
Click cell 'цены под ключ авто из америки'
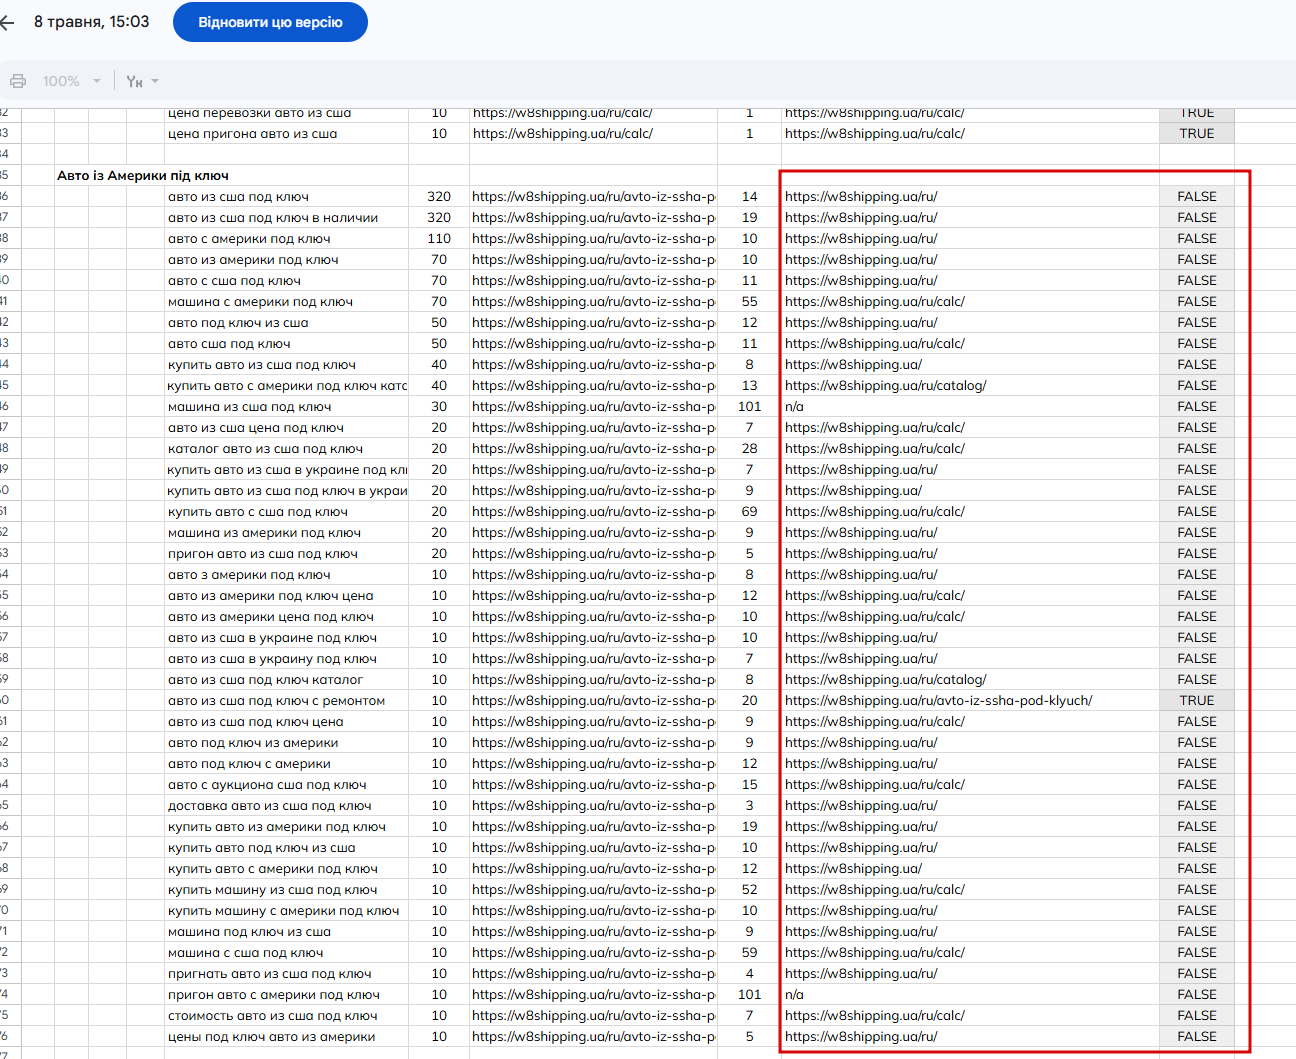[271, 1037]
